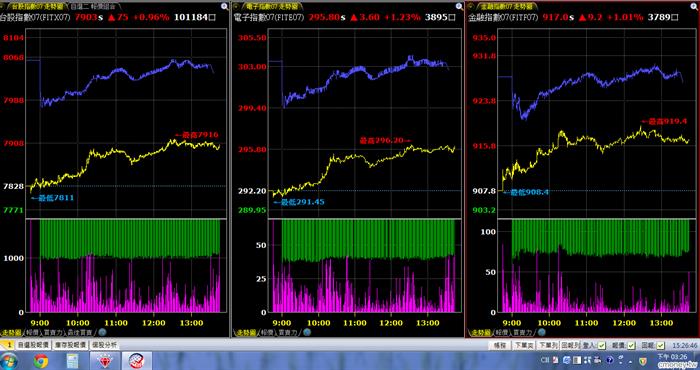Open the calculator app on the taskbar

tap(72, 361)
